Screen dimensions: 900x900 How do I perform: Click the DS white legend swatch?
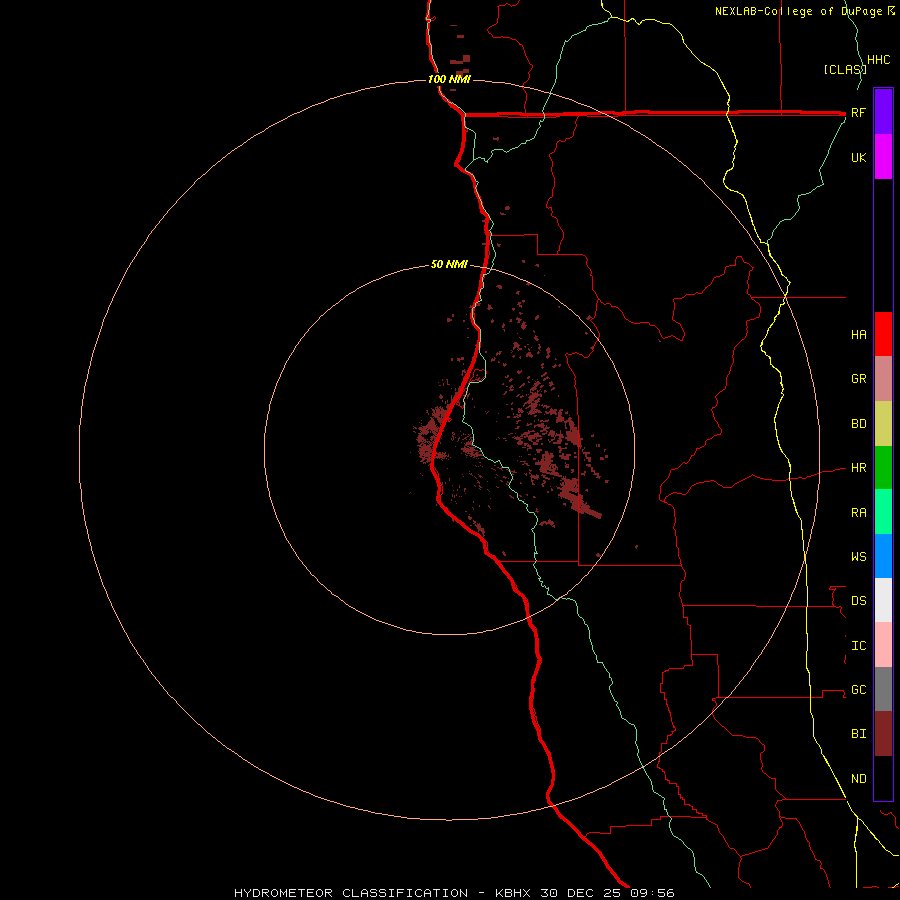[x=883, y=600]
